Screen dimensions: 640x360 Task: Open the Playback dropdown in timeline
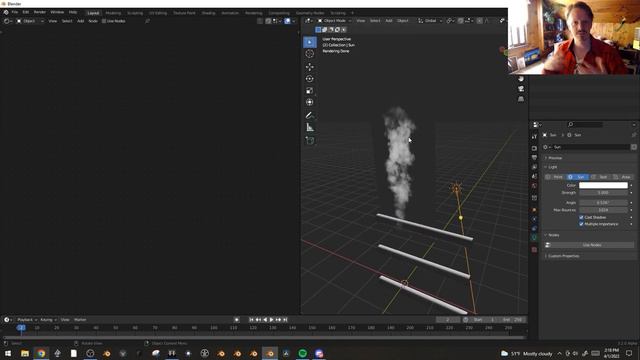[27, 320]
